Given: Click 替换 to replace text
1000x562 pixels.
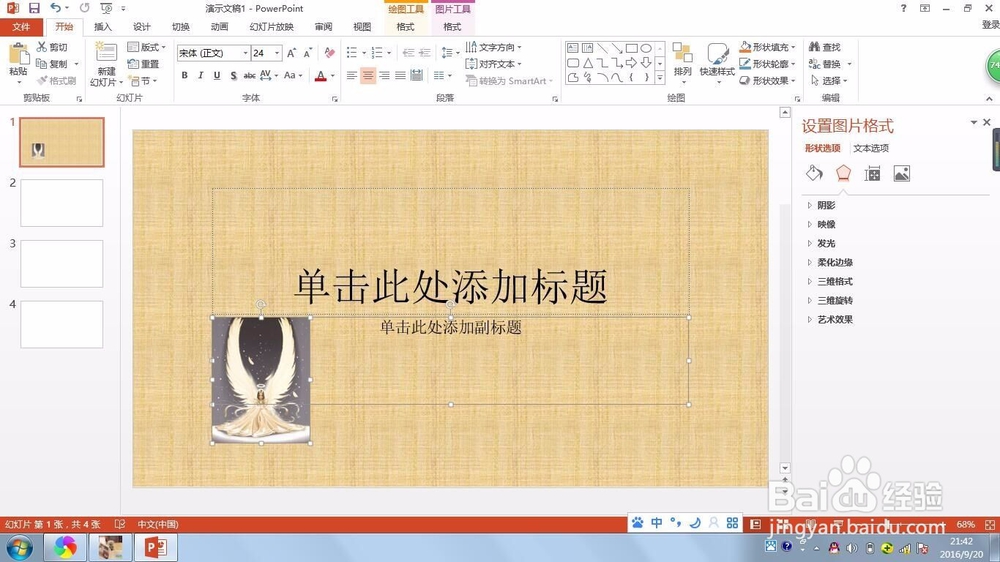Looking at the screenshot, I should click(x=825, y=64).
